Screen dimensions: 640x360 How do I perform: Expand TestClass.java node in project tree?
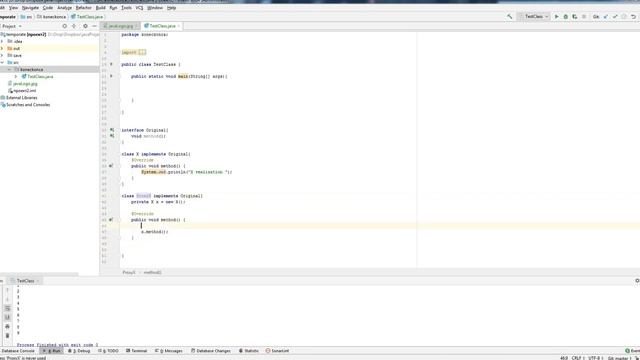click(16, 77)
